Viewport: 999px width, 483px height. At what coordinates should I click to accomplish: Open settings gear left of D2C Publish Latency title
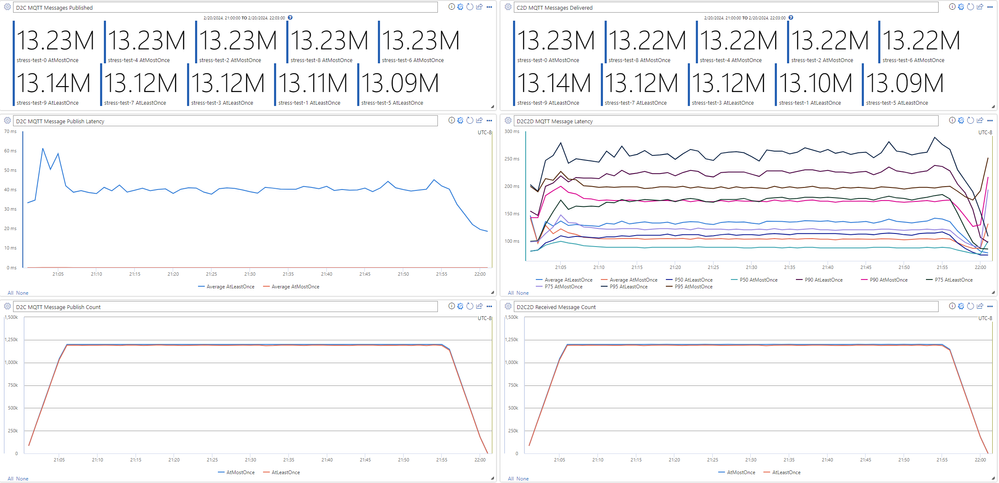(x=8, y=120)
